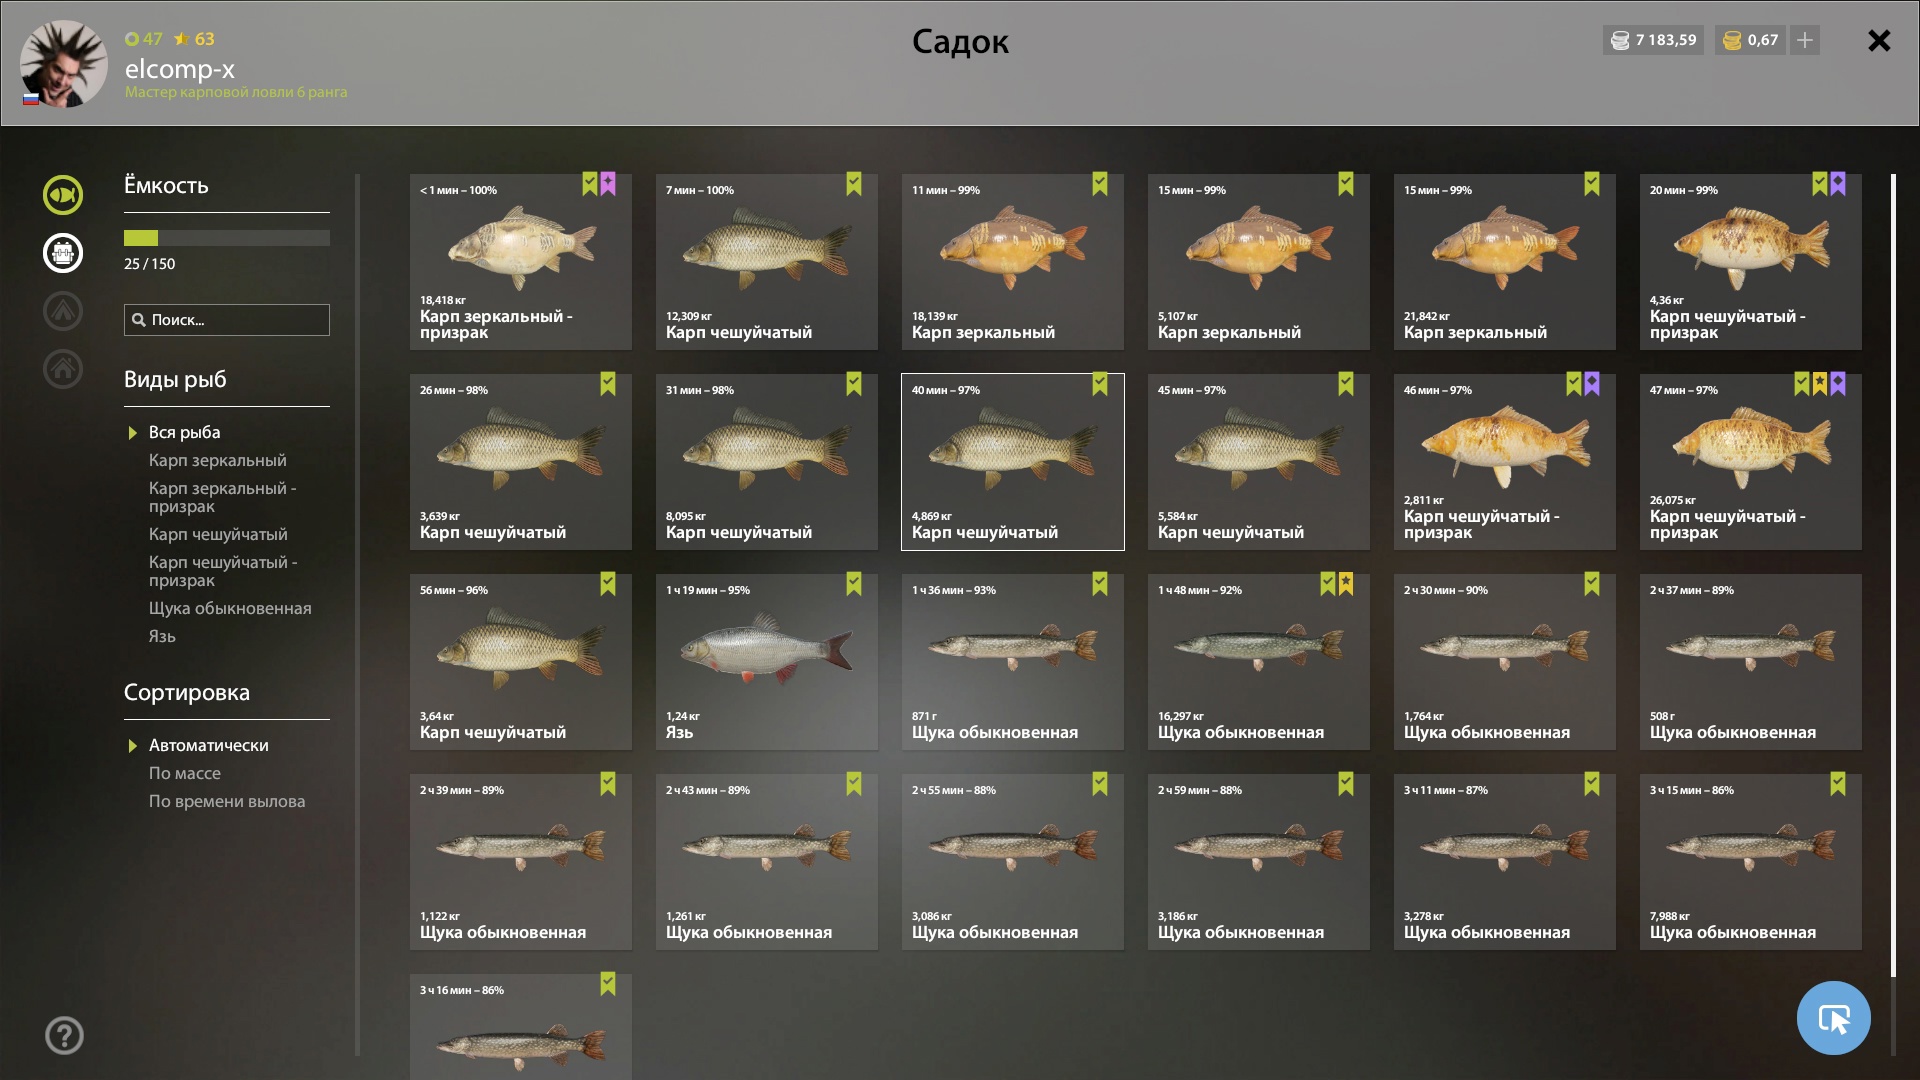Click the capacity progress bar 25 / 150
Viewport: 1920px width, 1080px height.
tap(227, 238)
